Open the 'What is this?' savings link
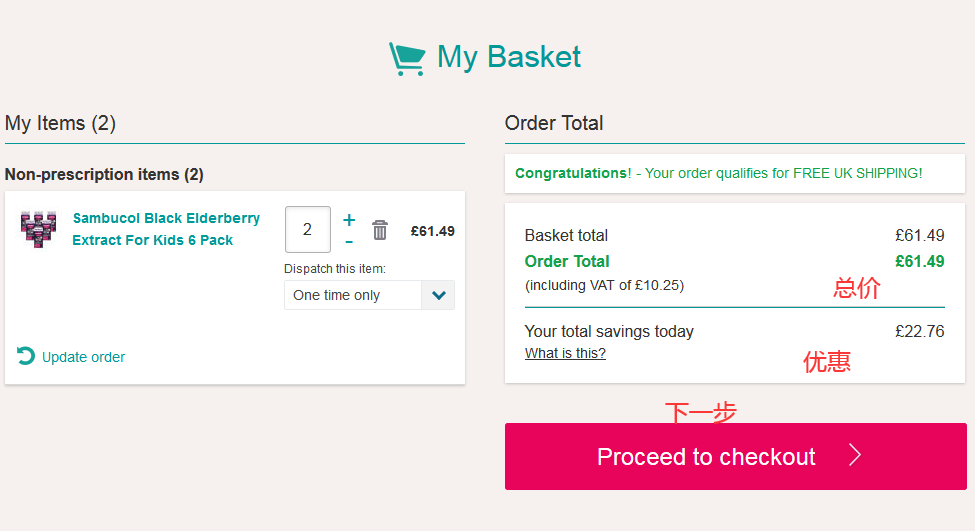 [x=565, y=353]
